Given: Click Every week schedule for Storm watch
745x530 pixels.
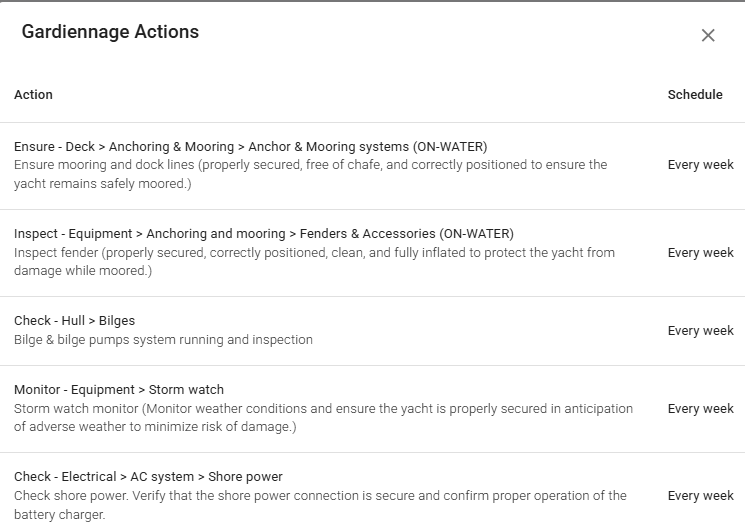Looking at the screenshot, I should 700,409.
